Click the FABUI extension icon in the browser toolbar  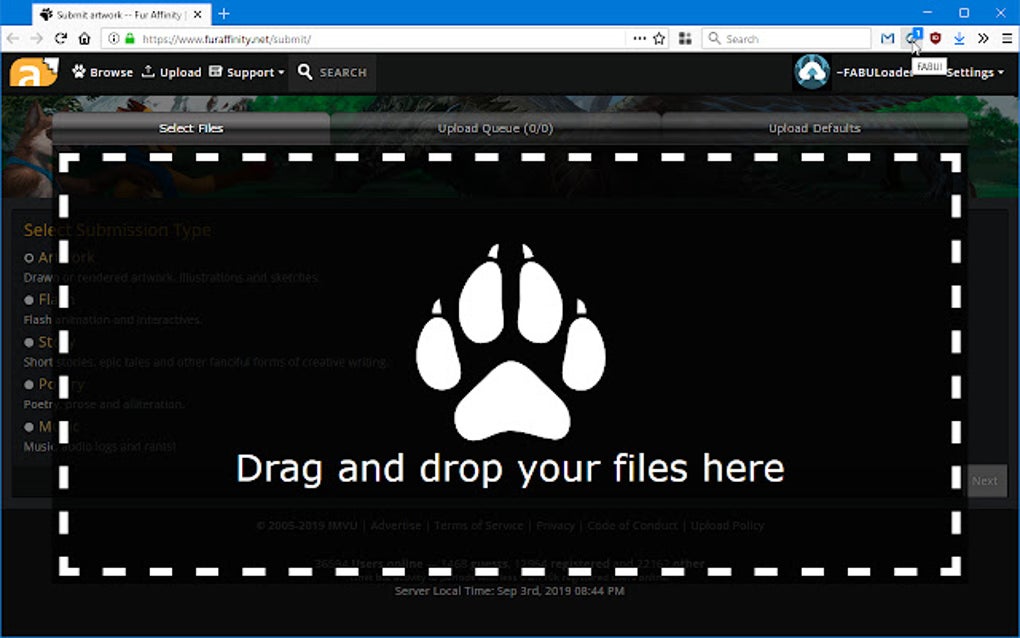click(x=911, y=38)
